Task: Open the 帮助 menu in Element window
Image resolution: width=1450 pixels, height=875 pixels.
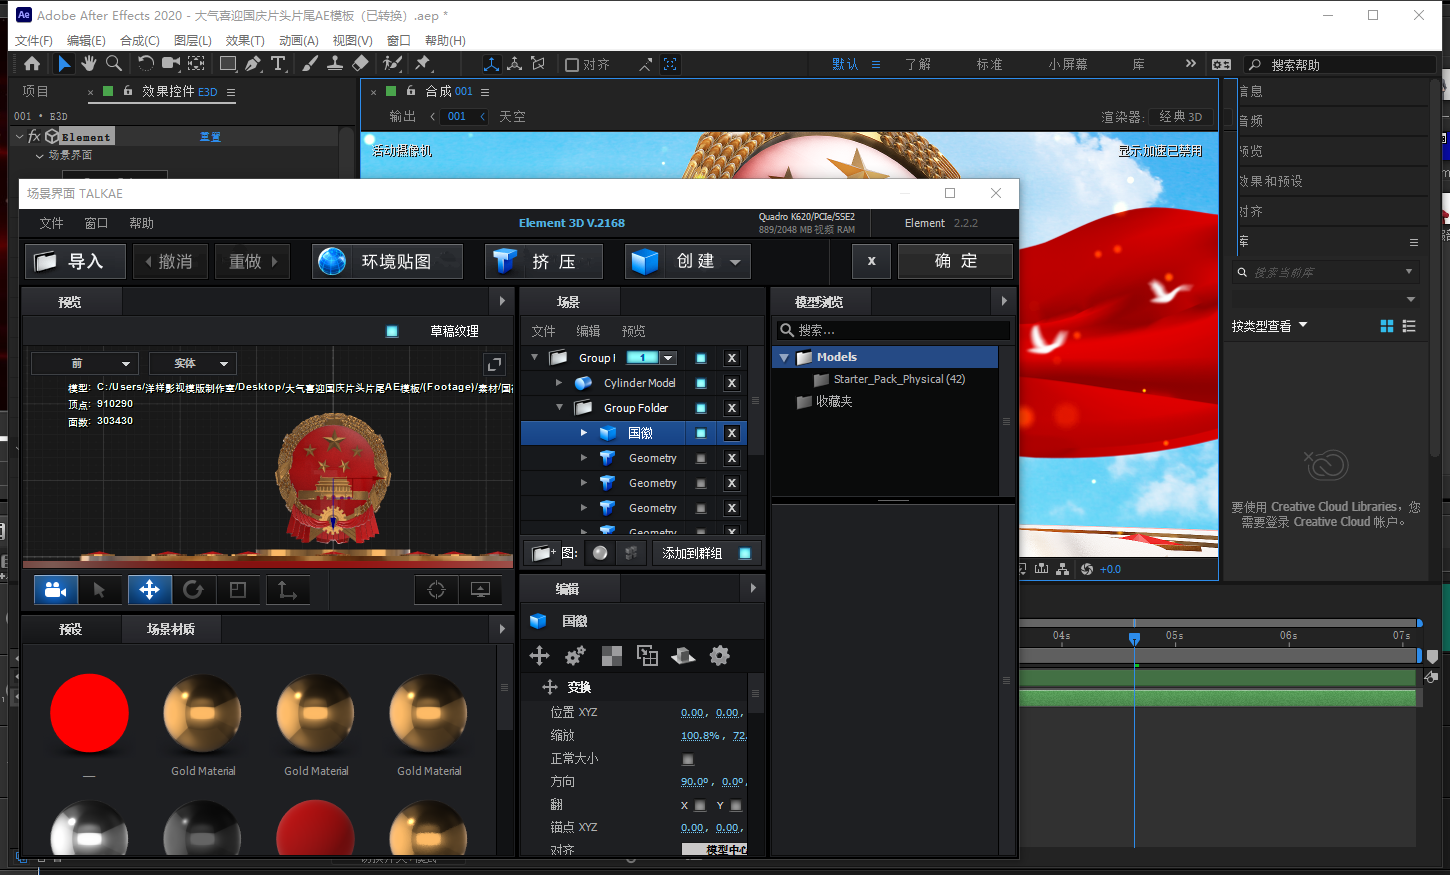Action: click(142, 223)
